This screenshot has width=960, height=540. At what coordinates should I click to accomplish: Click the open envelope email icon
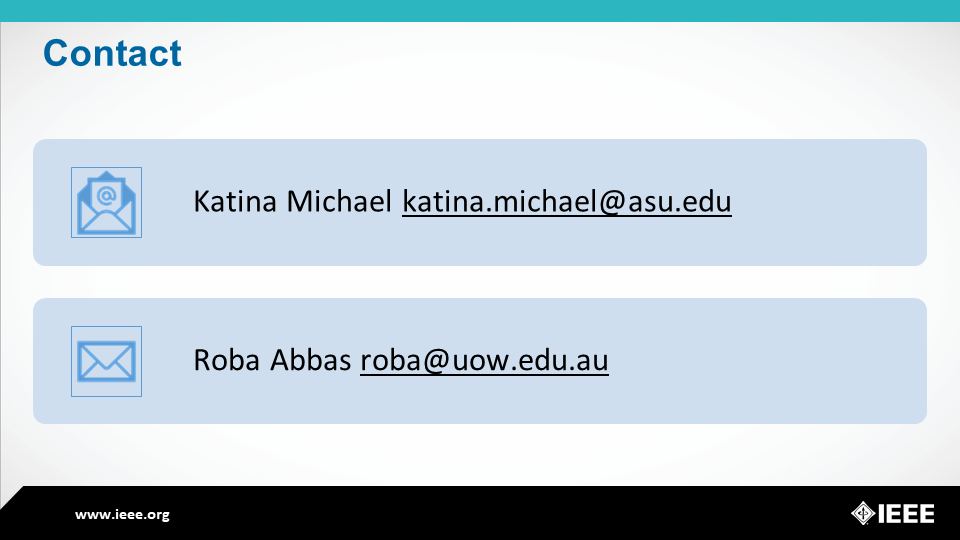pyautogui.click(x=107, y=203)
